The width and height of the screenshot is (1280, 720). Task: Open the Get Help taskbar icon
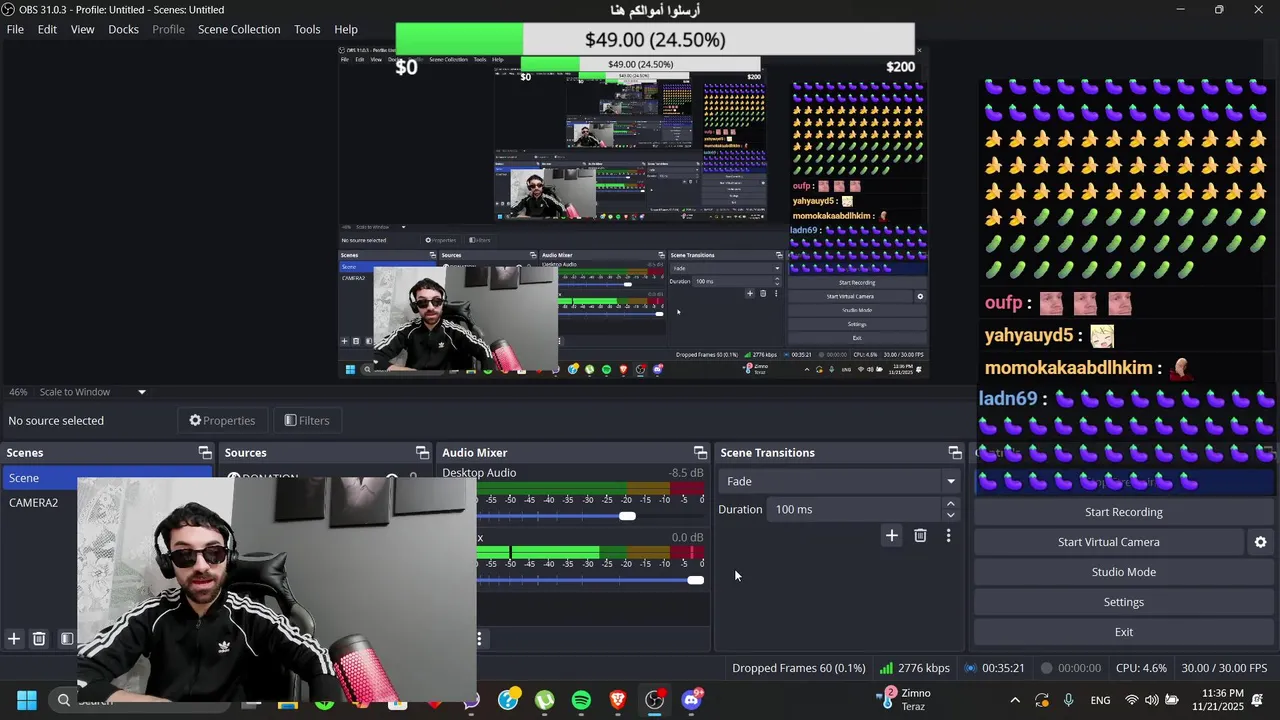tap(508, 700)
